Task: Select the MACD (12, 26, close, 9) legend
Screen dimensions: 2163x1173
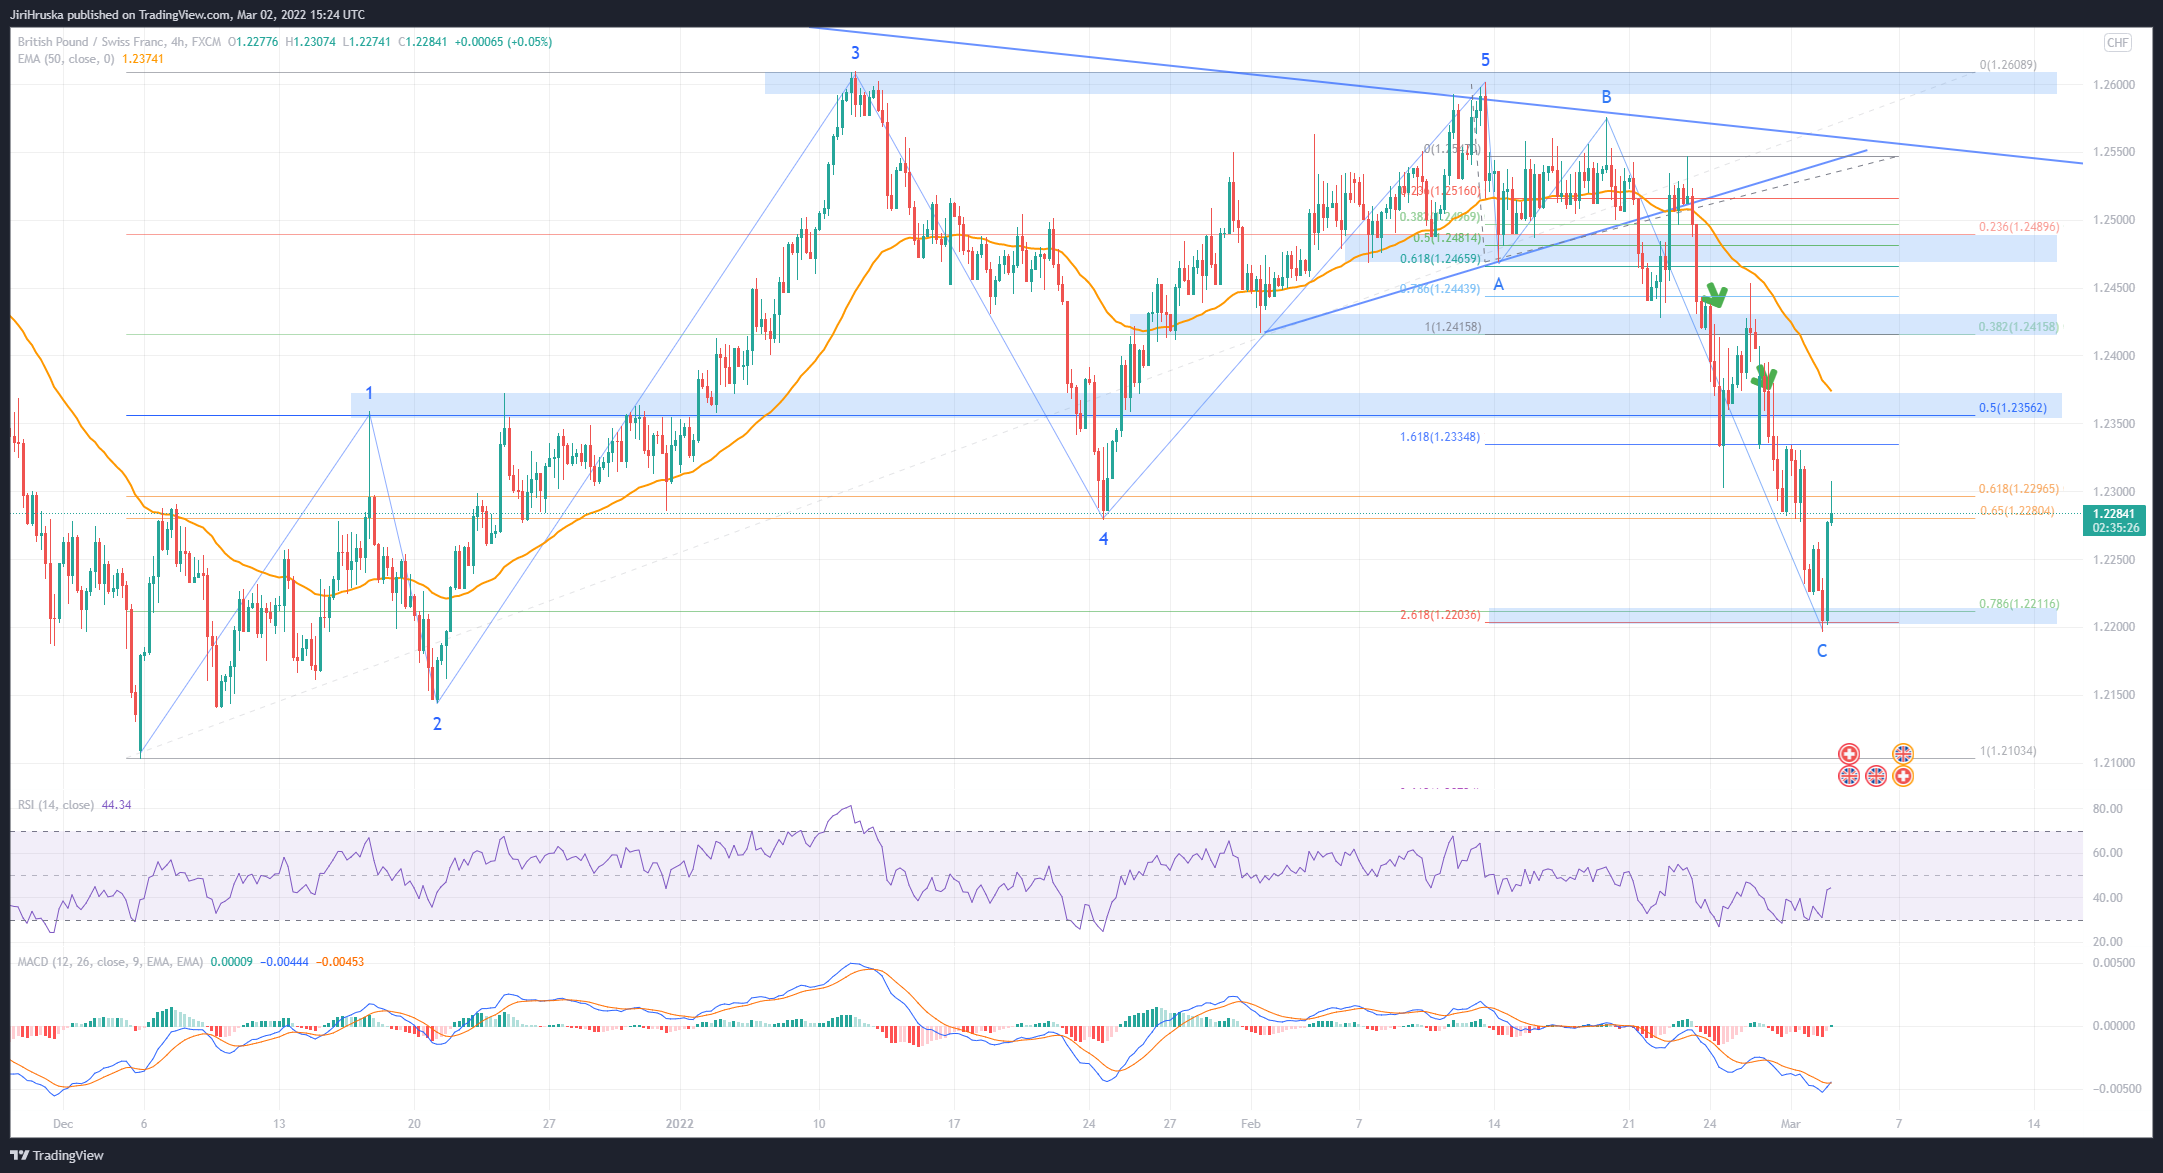Action: 110,962
